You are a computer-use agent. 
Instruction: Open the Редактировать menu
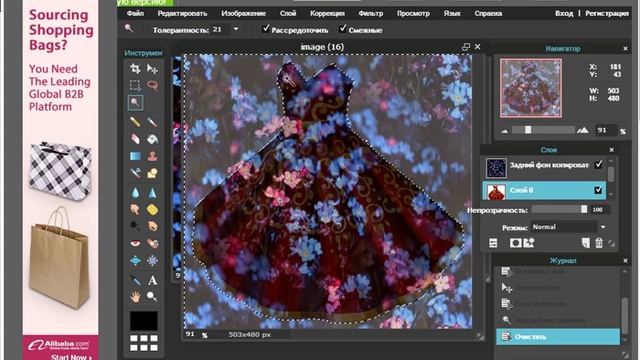[182, 13]
